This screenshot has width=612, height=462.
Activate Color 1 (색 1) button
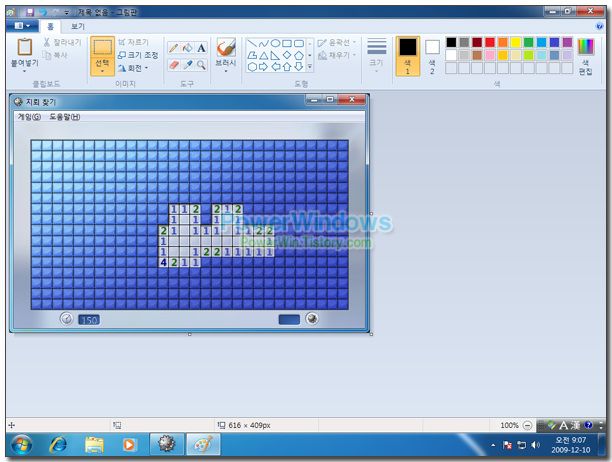pos(407,56)
